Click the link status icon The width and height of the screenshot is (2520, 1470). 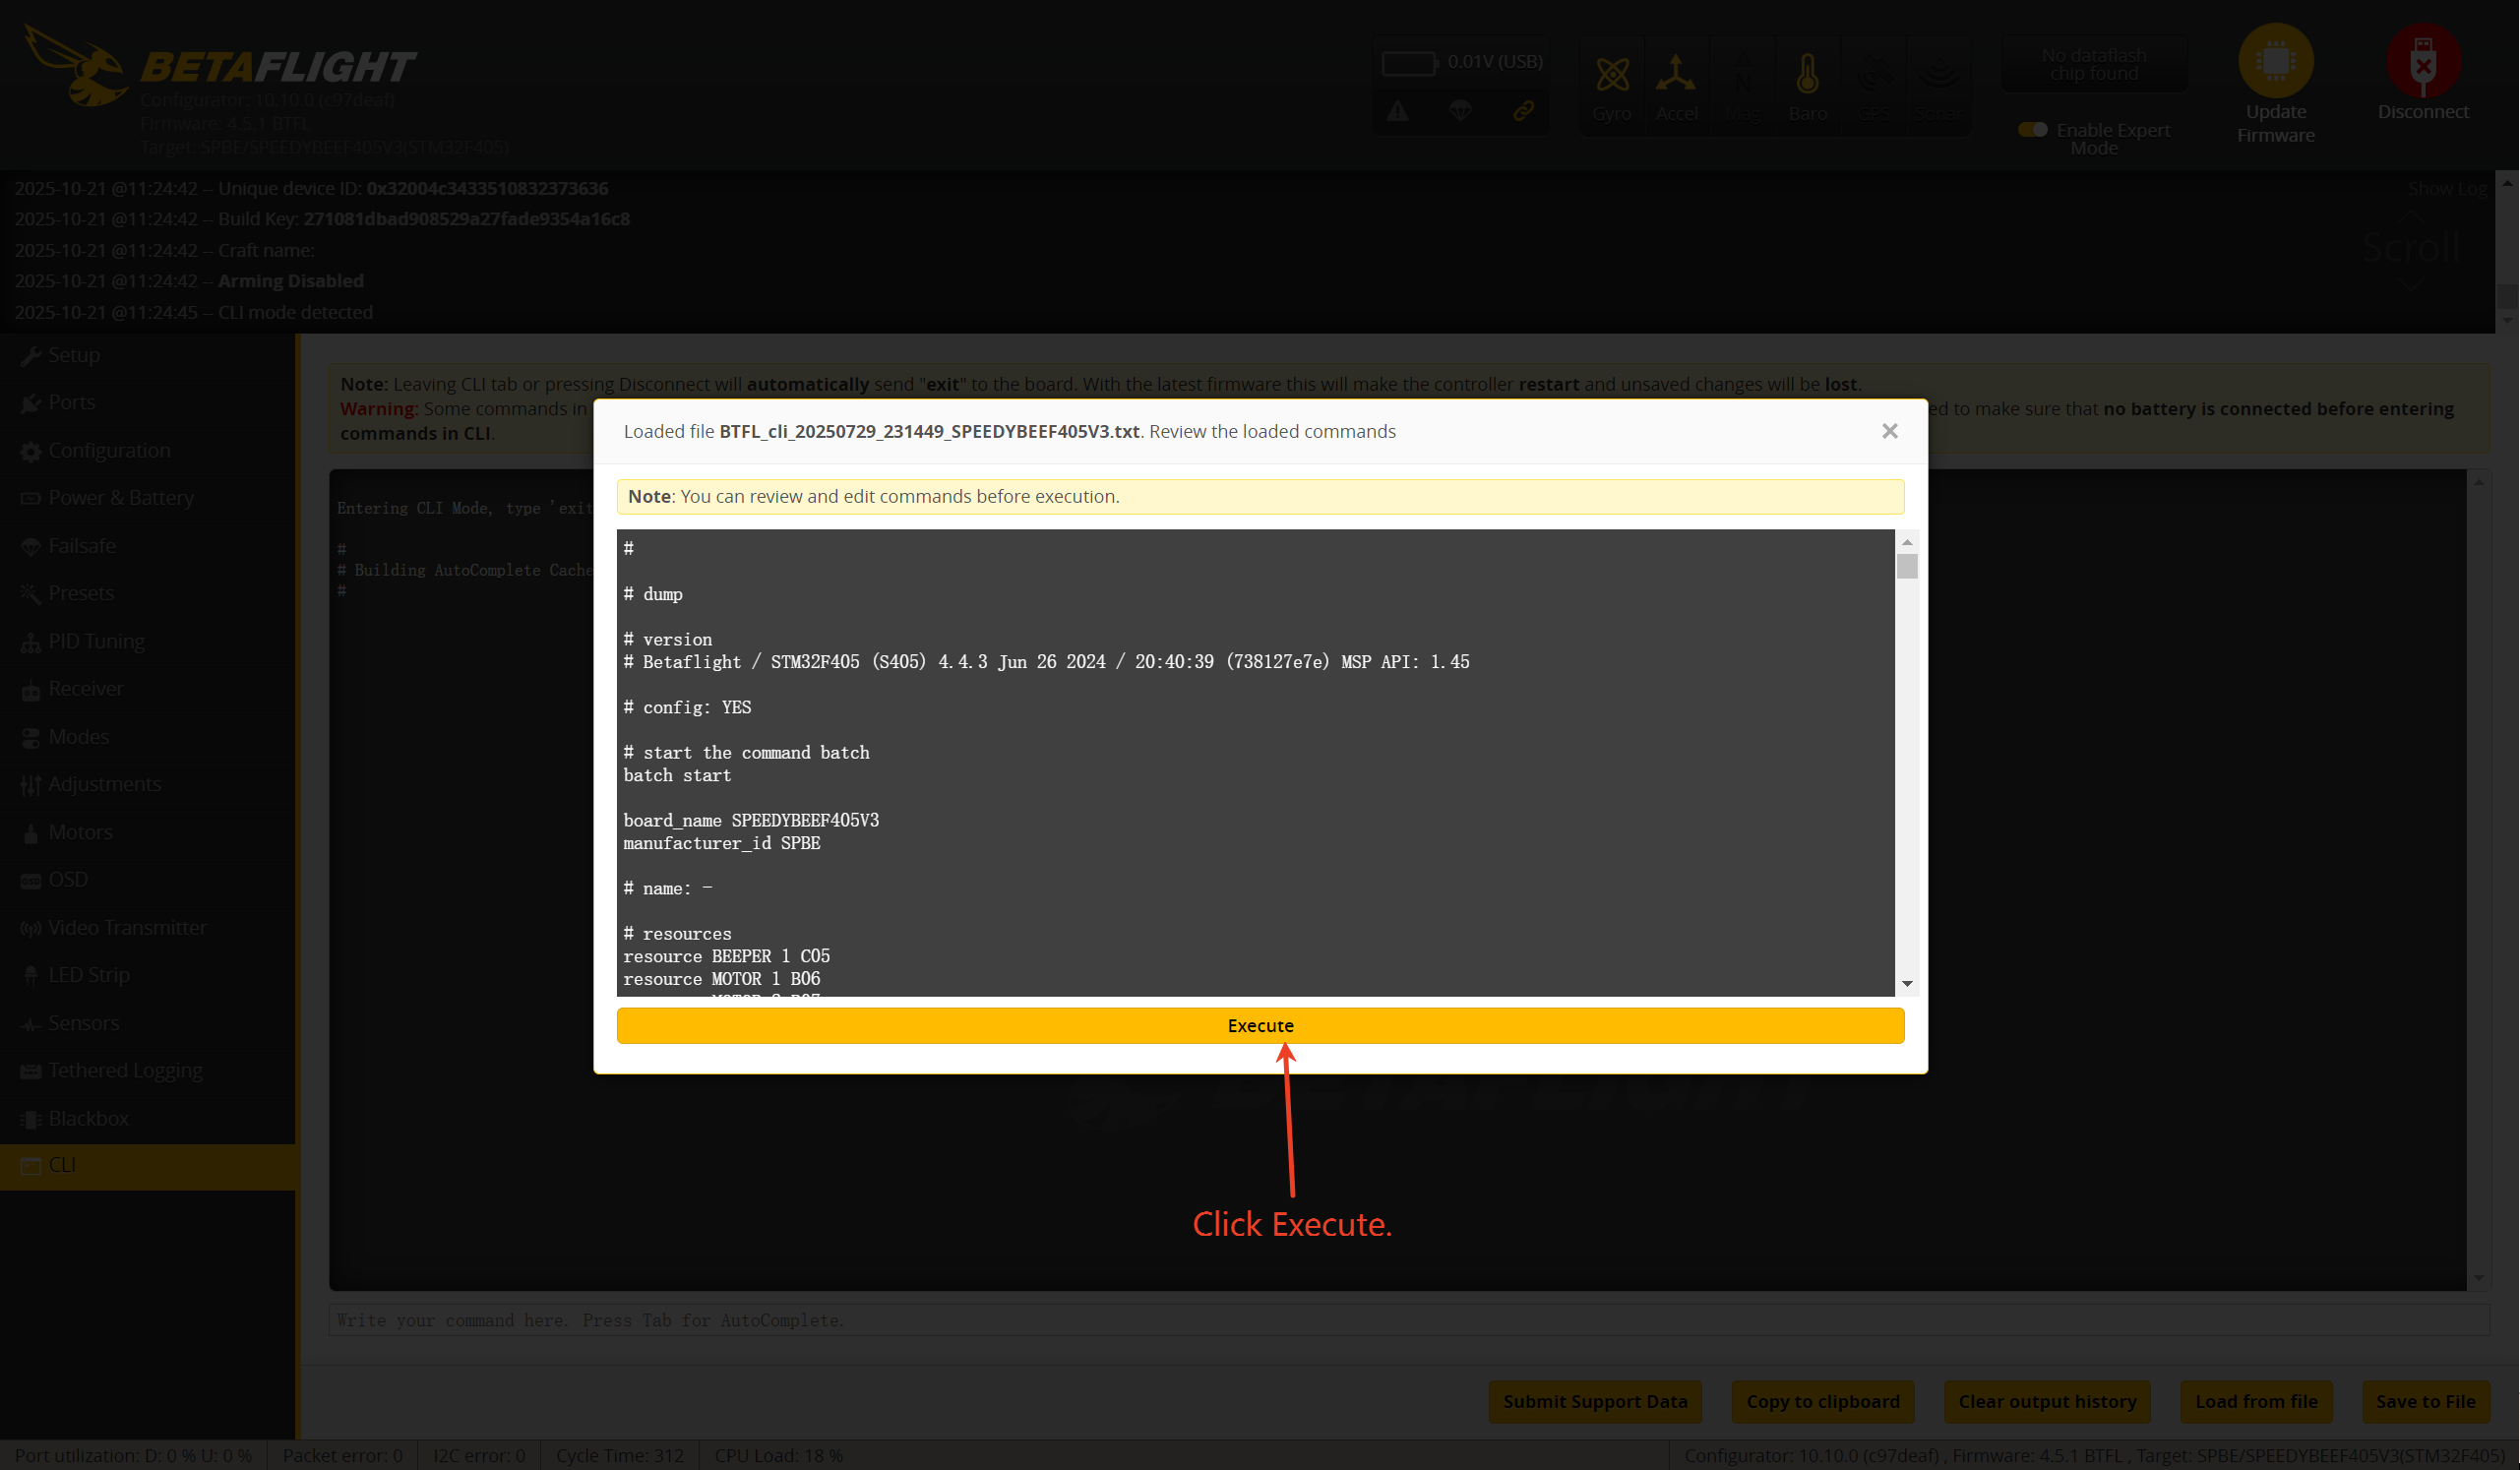pos(1523,111)
